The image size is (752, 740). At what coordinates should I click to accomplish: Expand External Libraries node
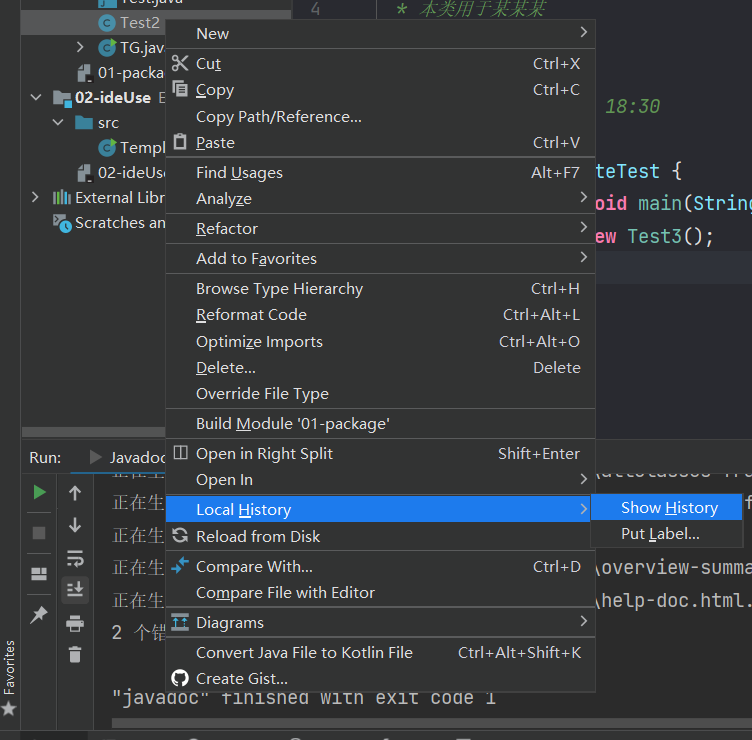(x=35, y=197)
